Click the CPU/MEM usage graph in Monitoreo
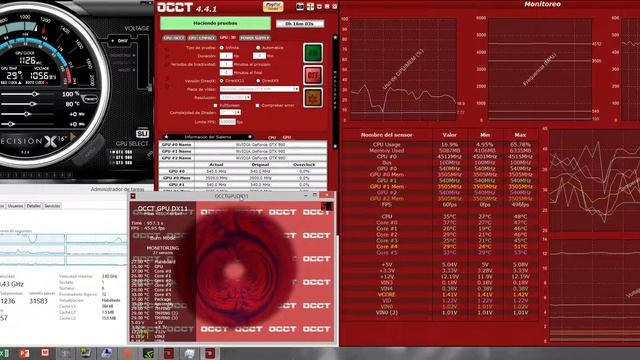The width and height of the screenshot is (640, 360). (403, 69)
